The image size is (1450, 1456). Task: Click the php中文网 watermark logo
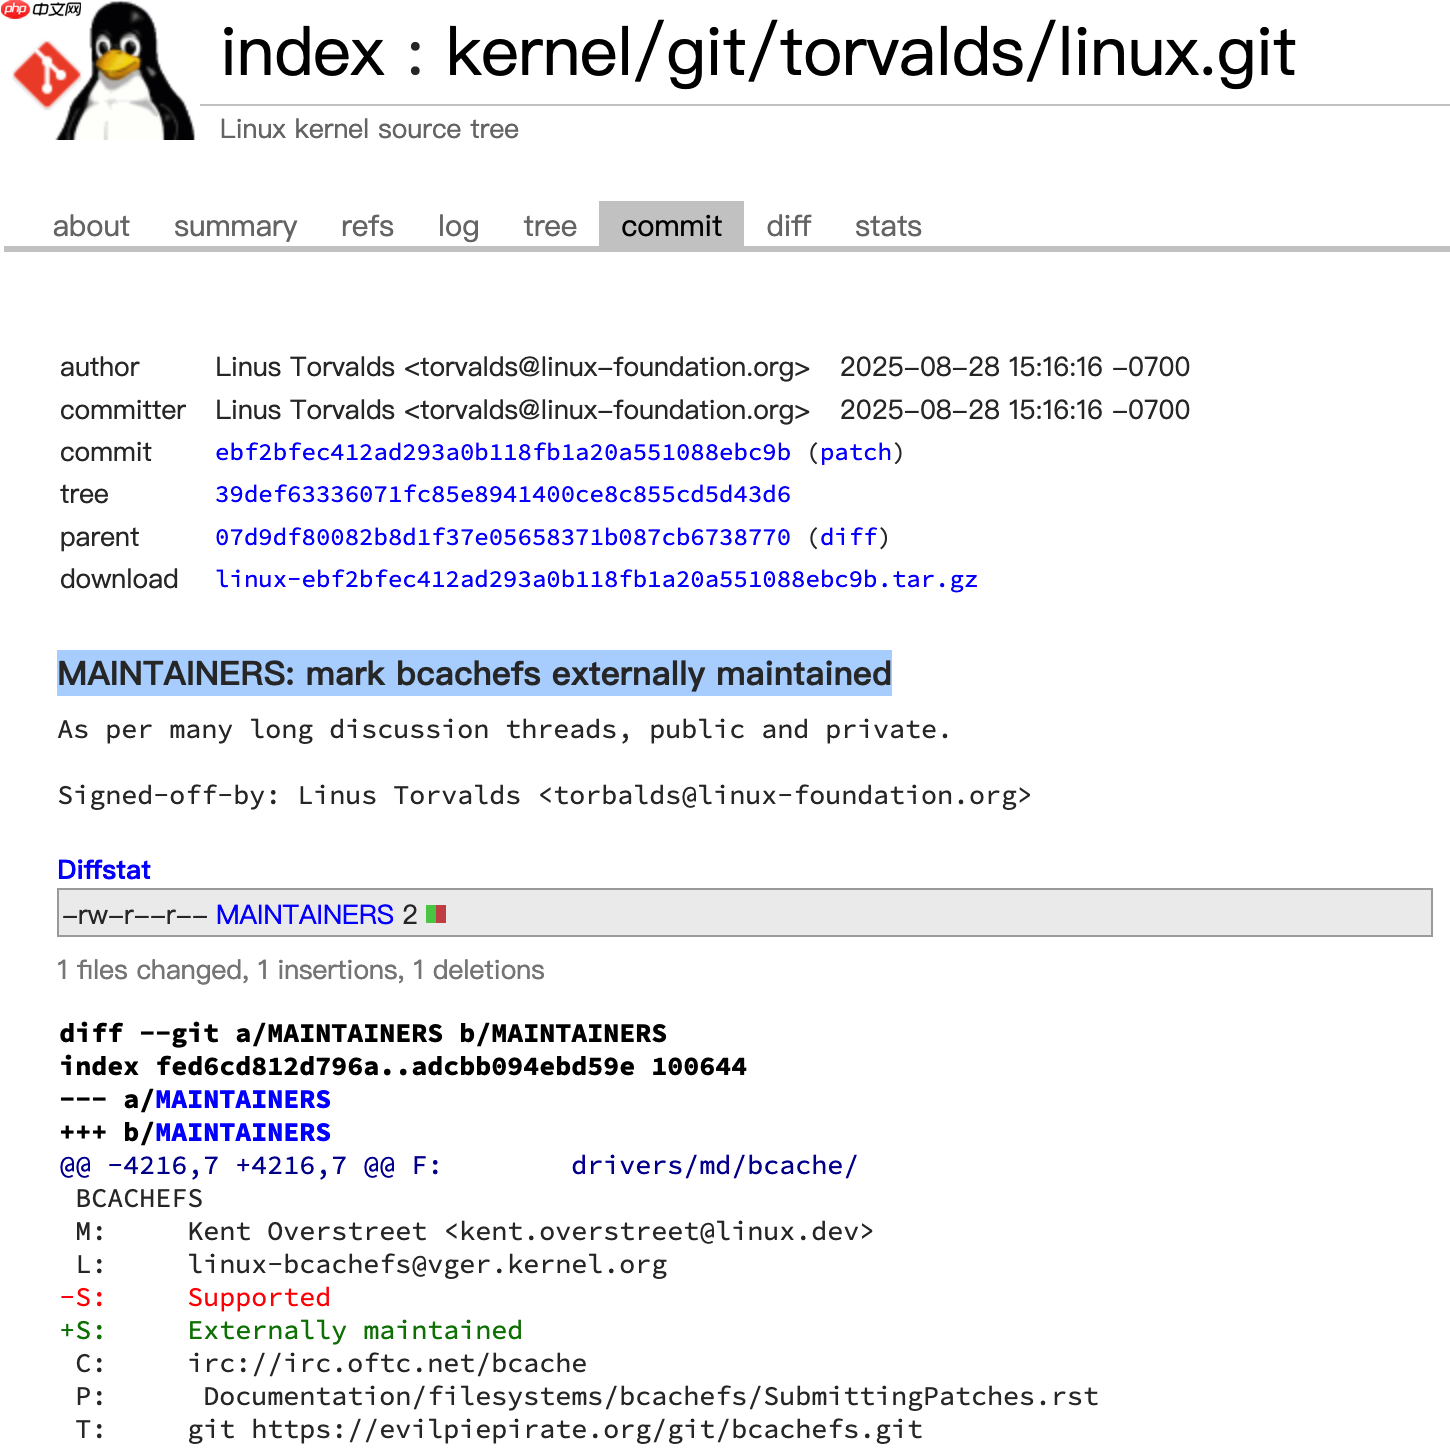pyautogui.click(x=42, y=9)
